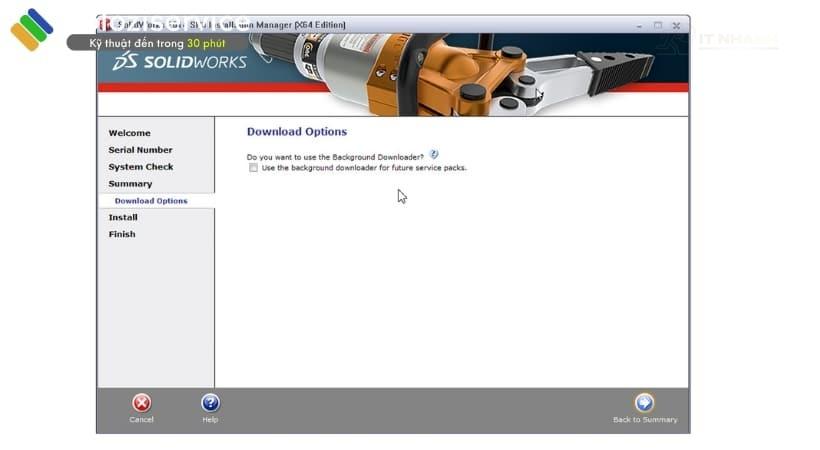
Task: Click the colorful striped logo in top-left corner
Action: pyautogui.click(x=31, y=29)
